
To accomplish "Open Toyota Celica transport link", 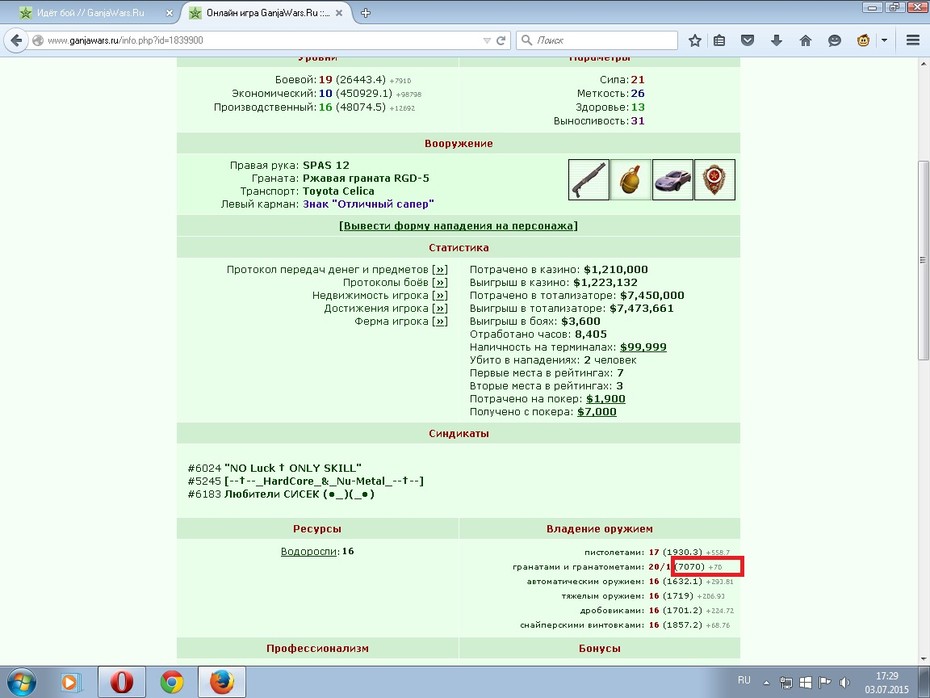I will tap(338, 192).
